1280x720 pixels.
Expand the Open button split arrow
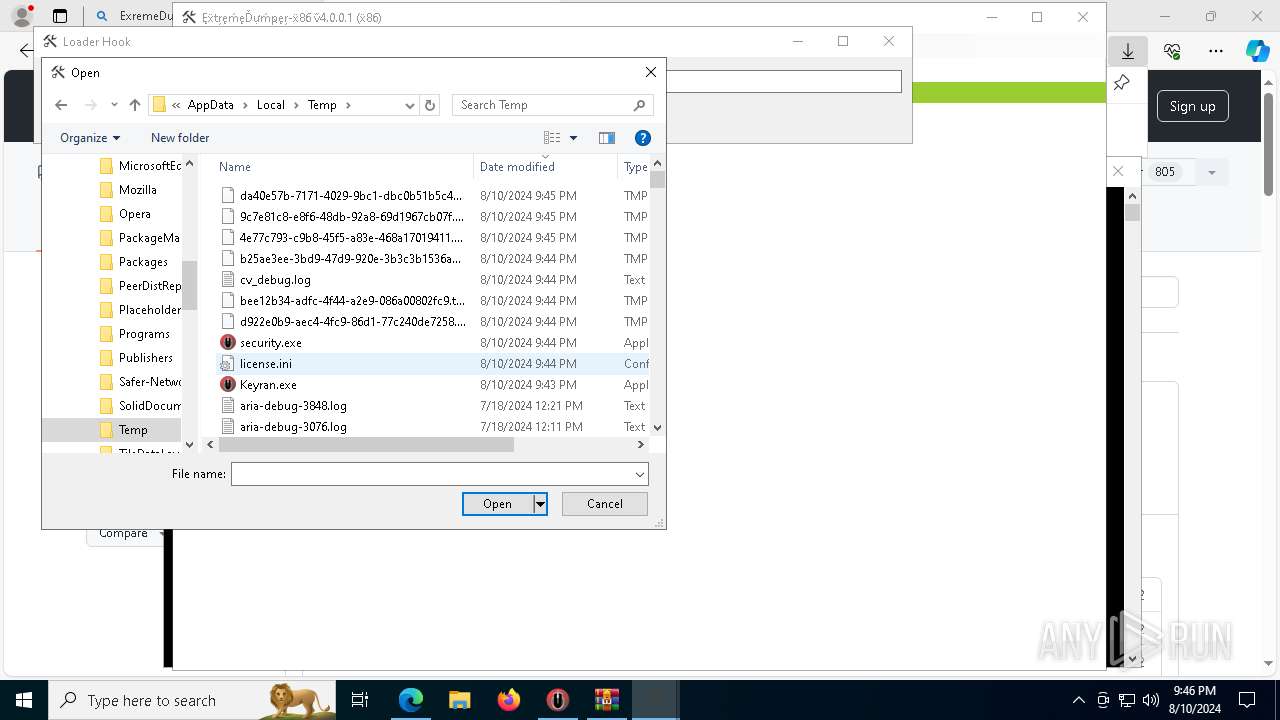(x=540, y=504)
